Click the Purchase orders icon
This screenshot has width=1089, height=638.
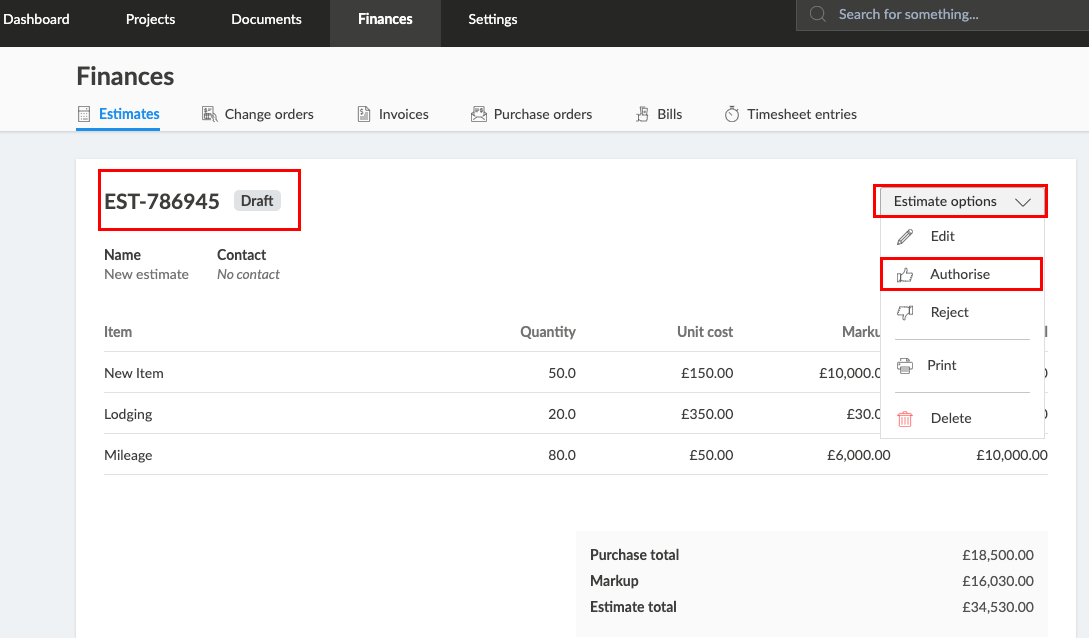[x=479, y=114]
